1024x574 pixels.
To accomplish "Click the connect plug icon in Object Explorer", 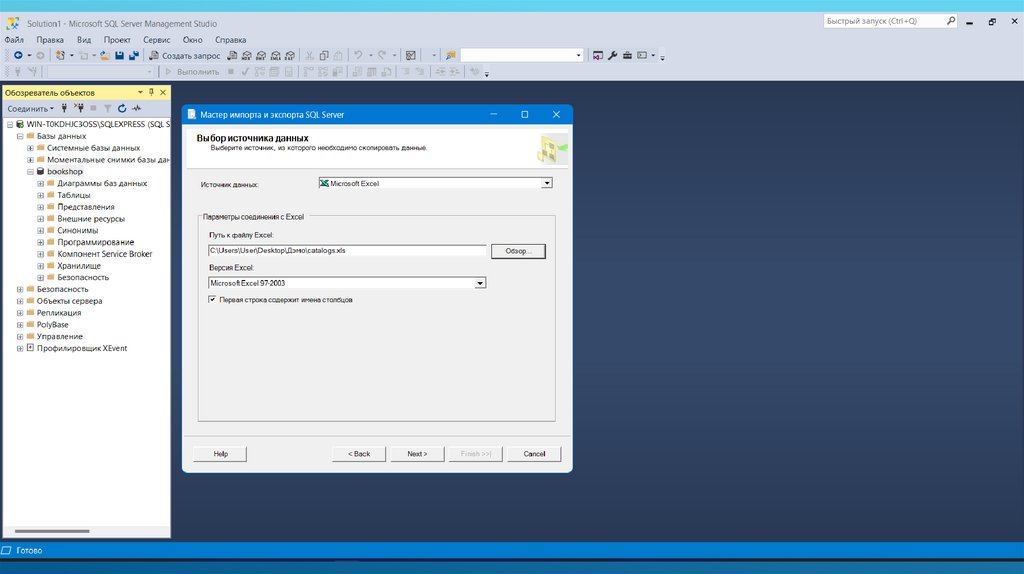I will pyautogui.click(x=64, y=108).
